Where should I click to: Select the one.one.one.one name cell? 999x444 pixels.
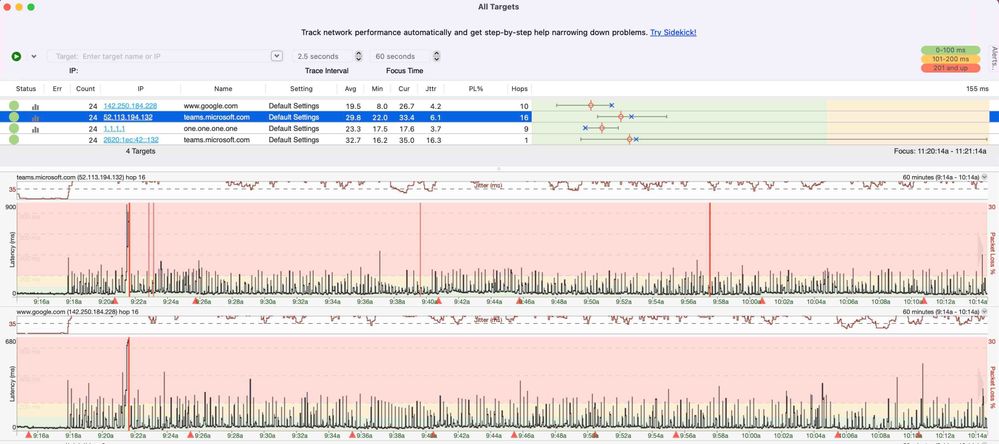click(210, 129)
